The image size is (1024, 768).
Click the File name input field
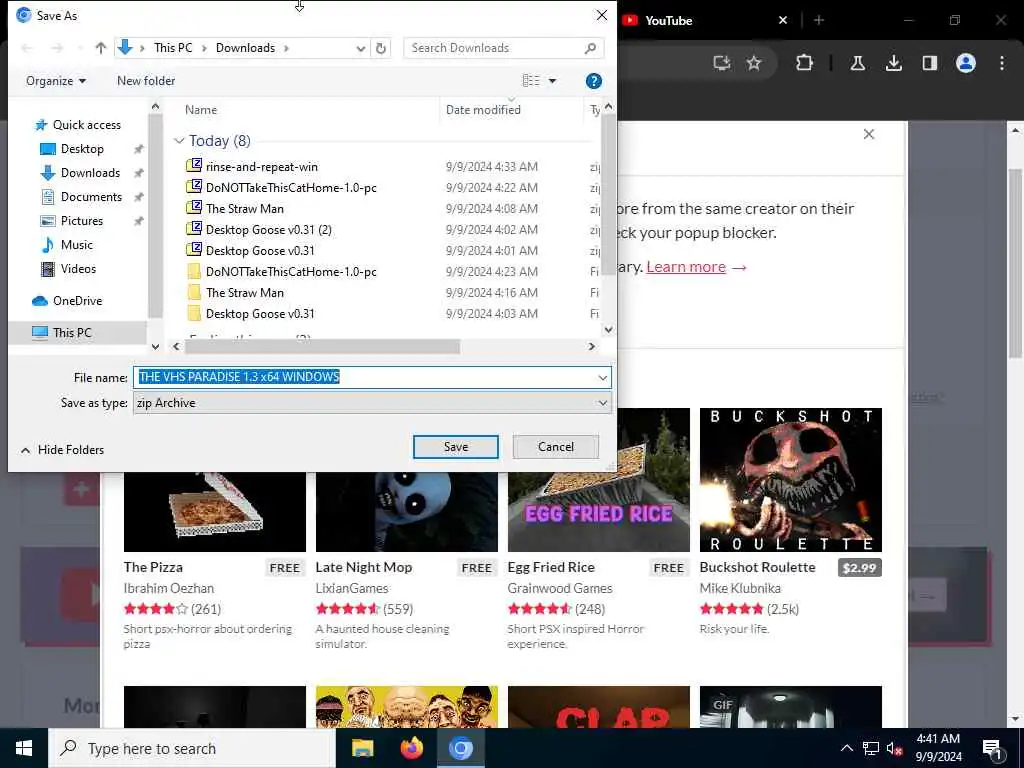pyautogui.click(x=372, y=377)
